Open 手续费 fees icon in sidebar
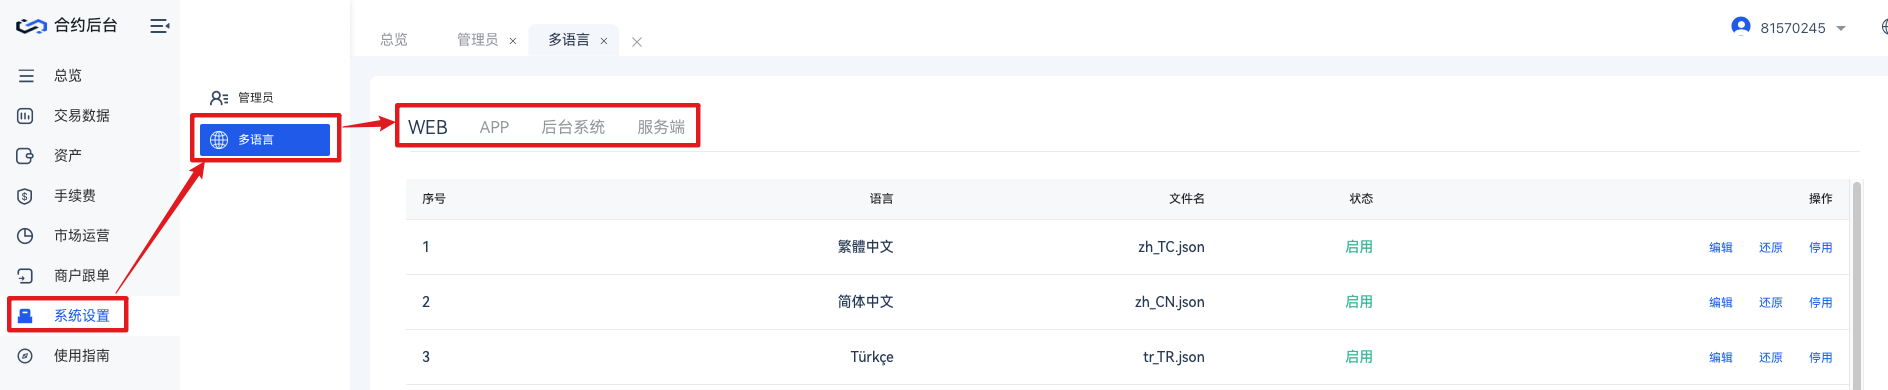1888x390 pixels. point(26,196)
